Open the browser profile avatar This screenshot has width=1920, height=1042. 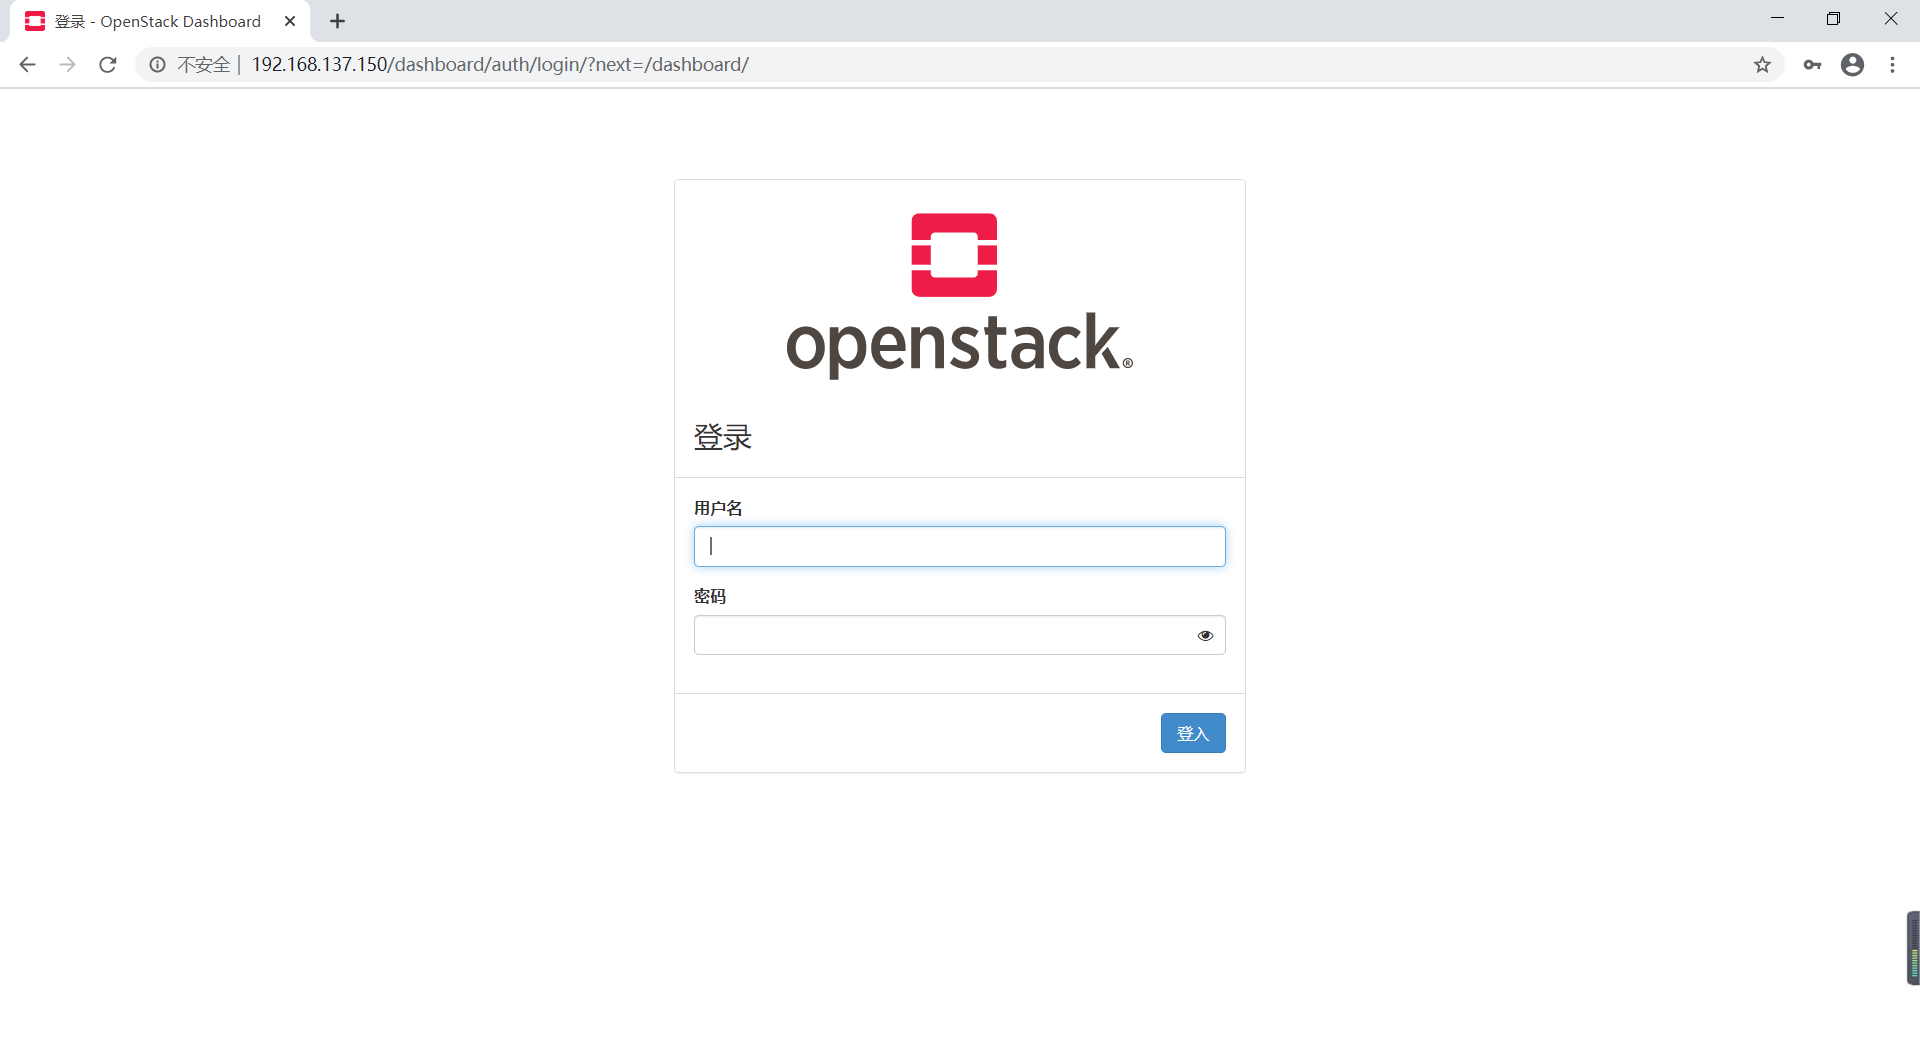(x=1853, y=64)
